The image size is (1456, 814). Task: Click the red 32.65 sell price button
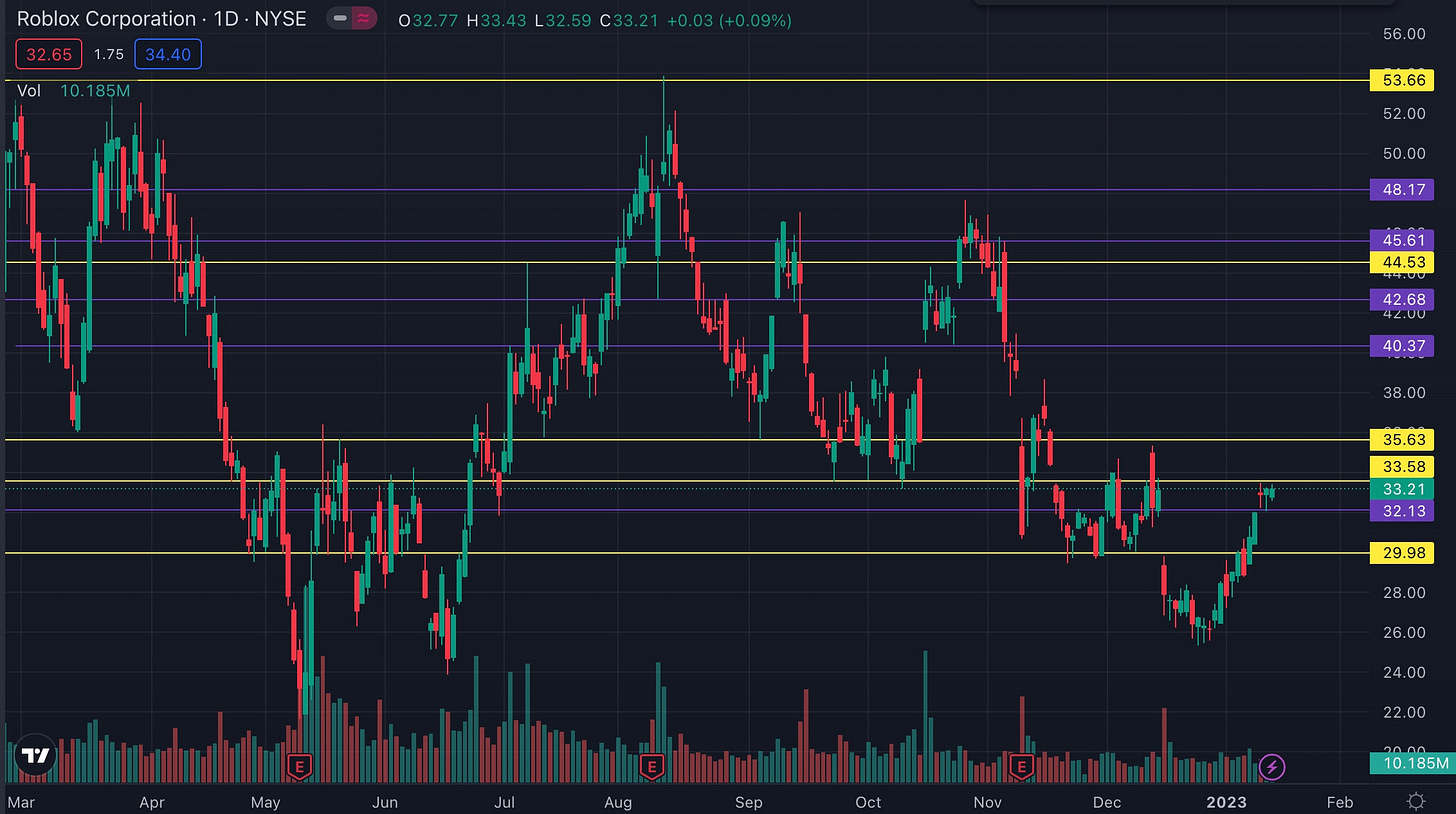[x=47, y=54]
